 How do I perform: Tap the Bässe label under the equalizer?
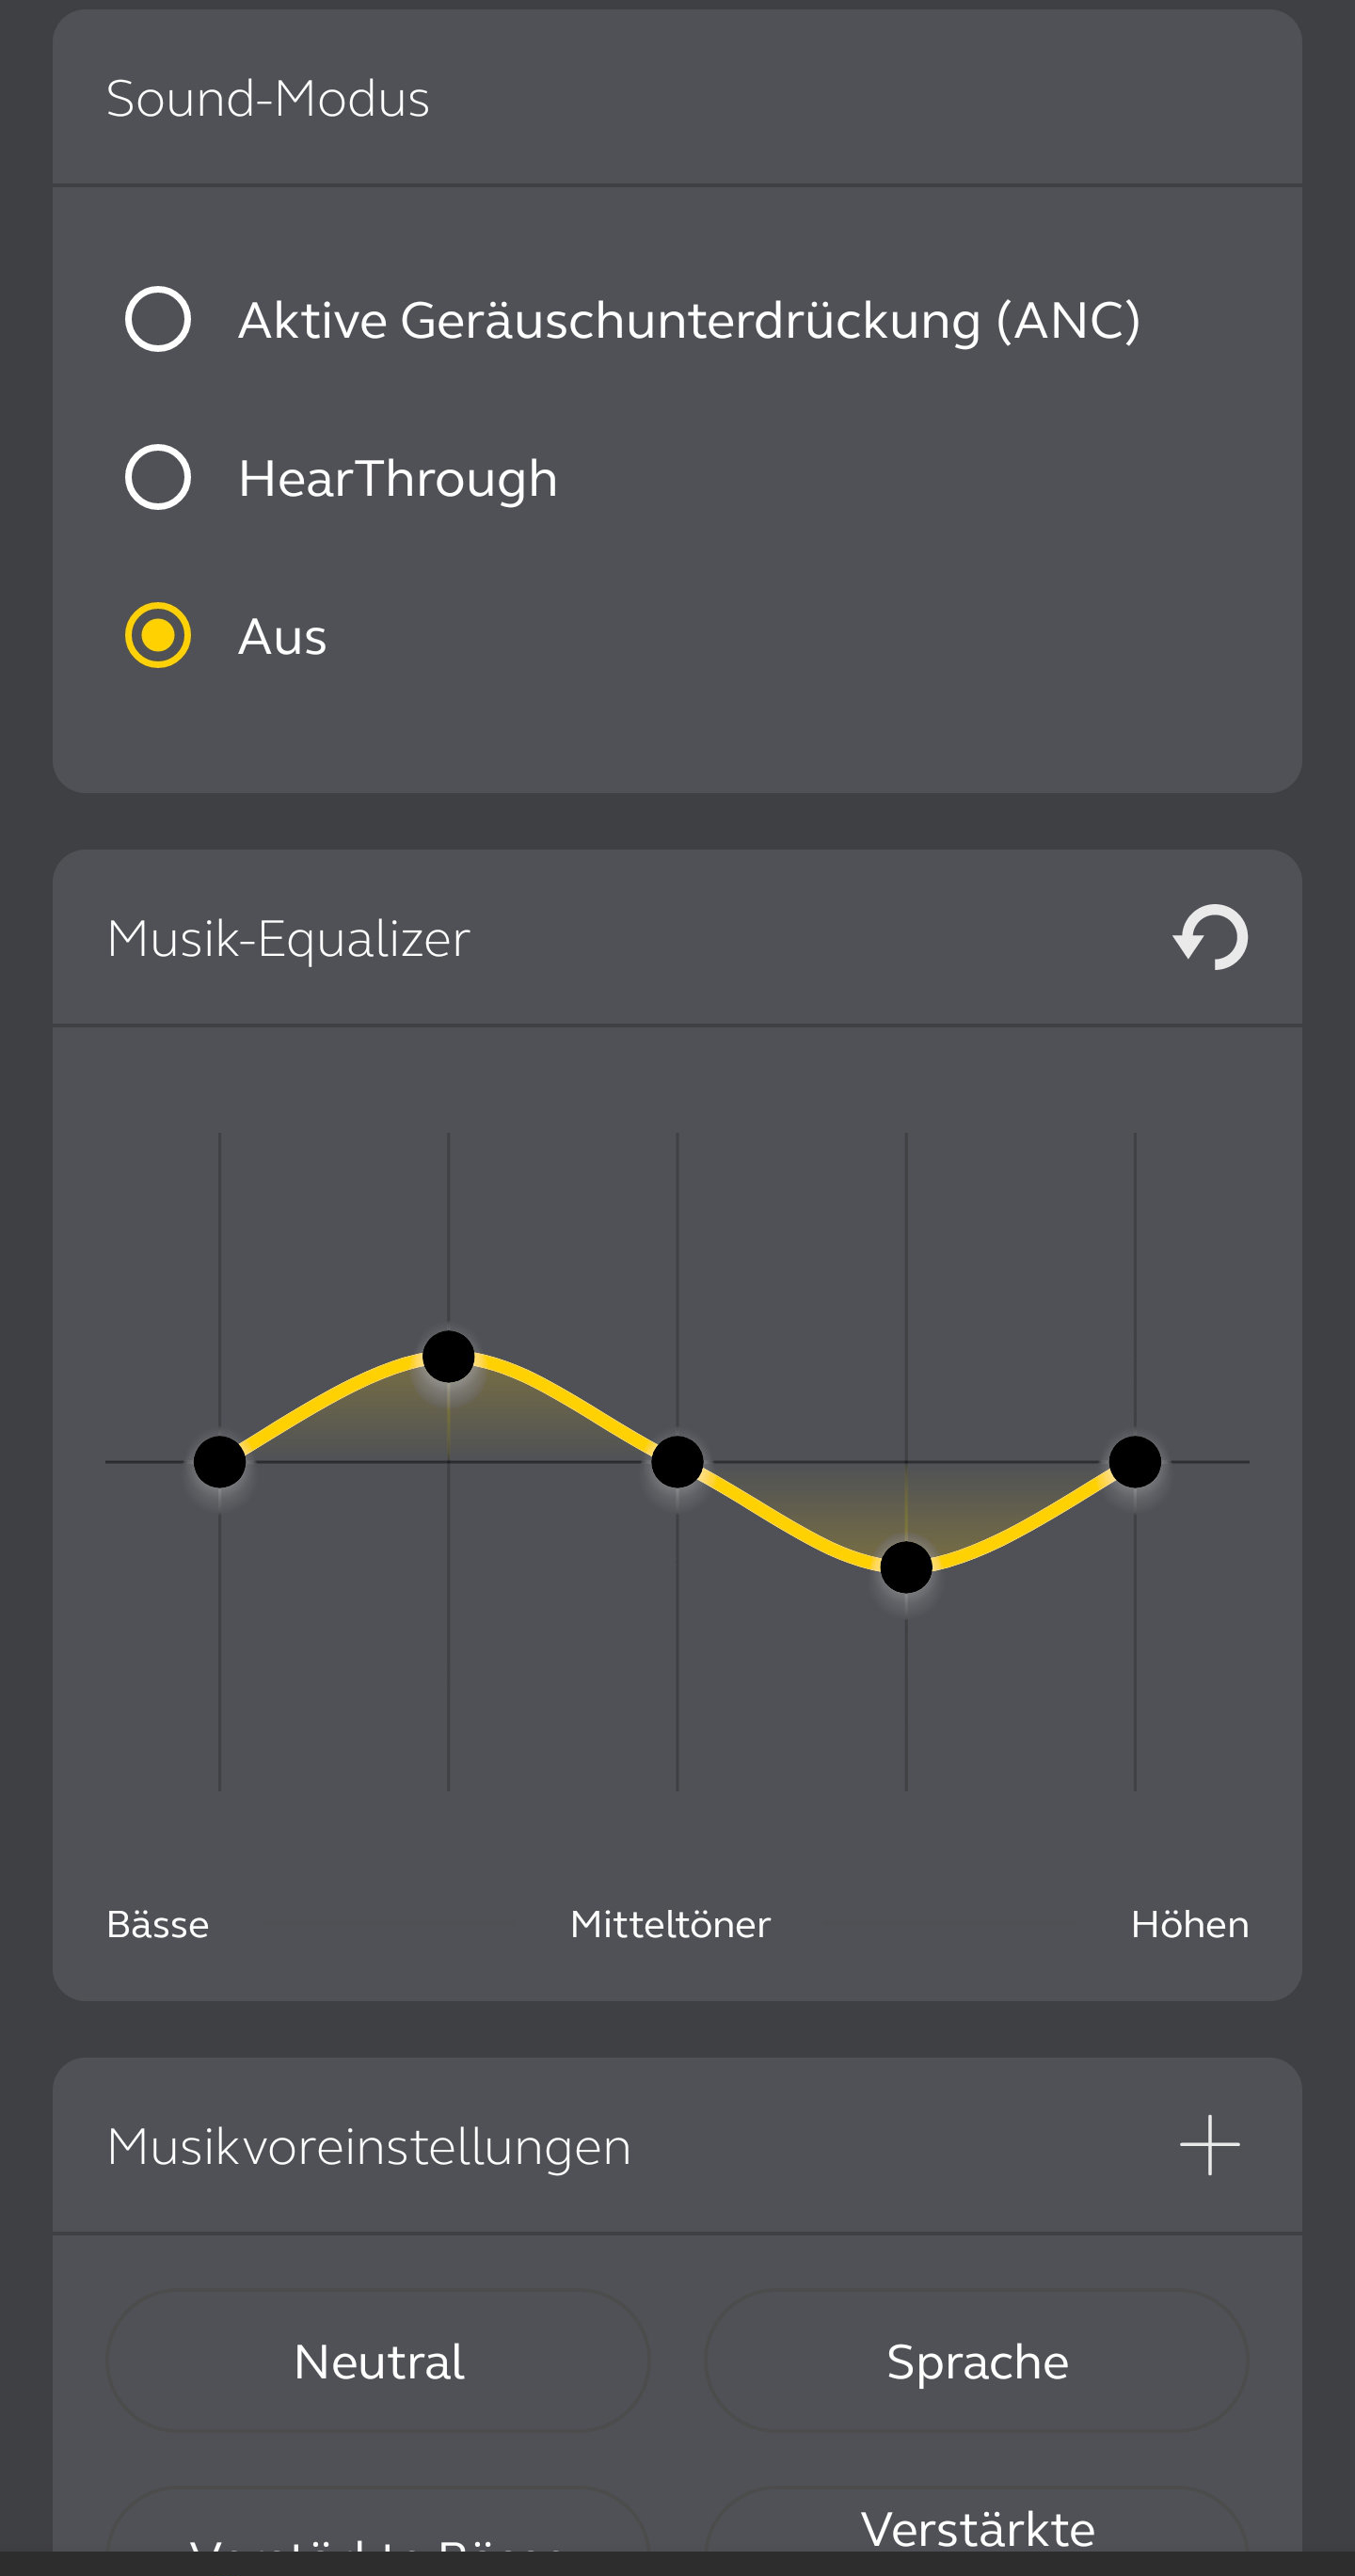[158, 1925]
